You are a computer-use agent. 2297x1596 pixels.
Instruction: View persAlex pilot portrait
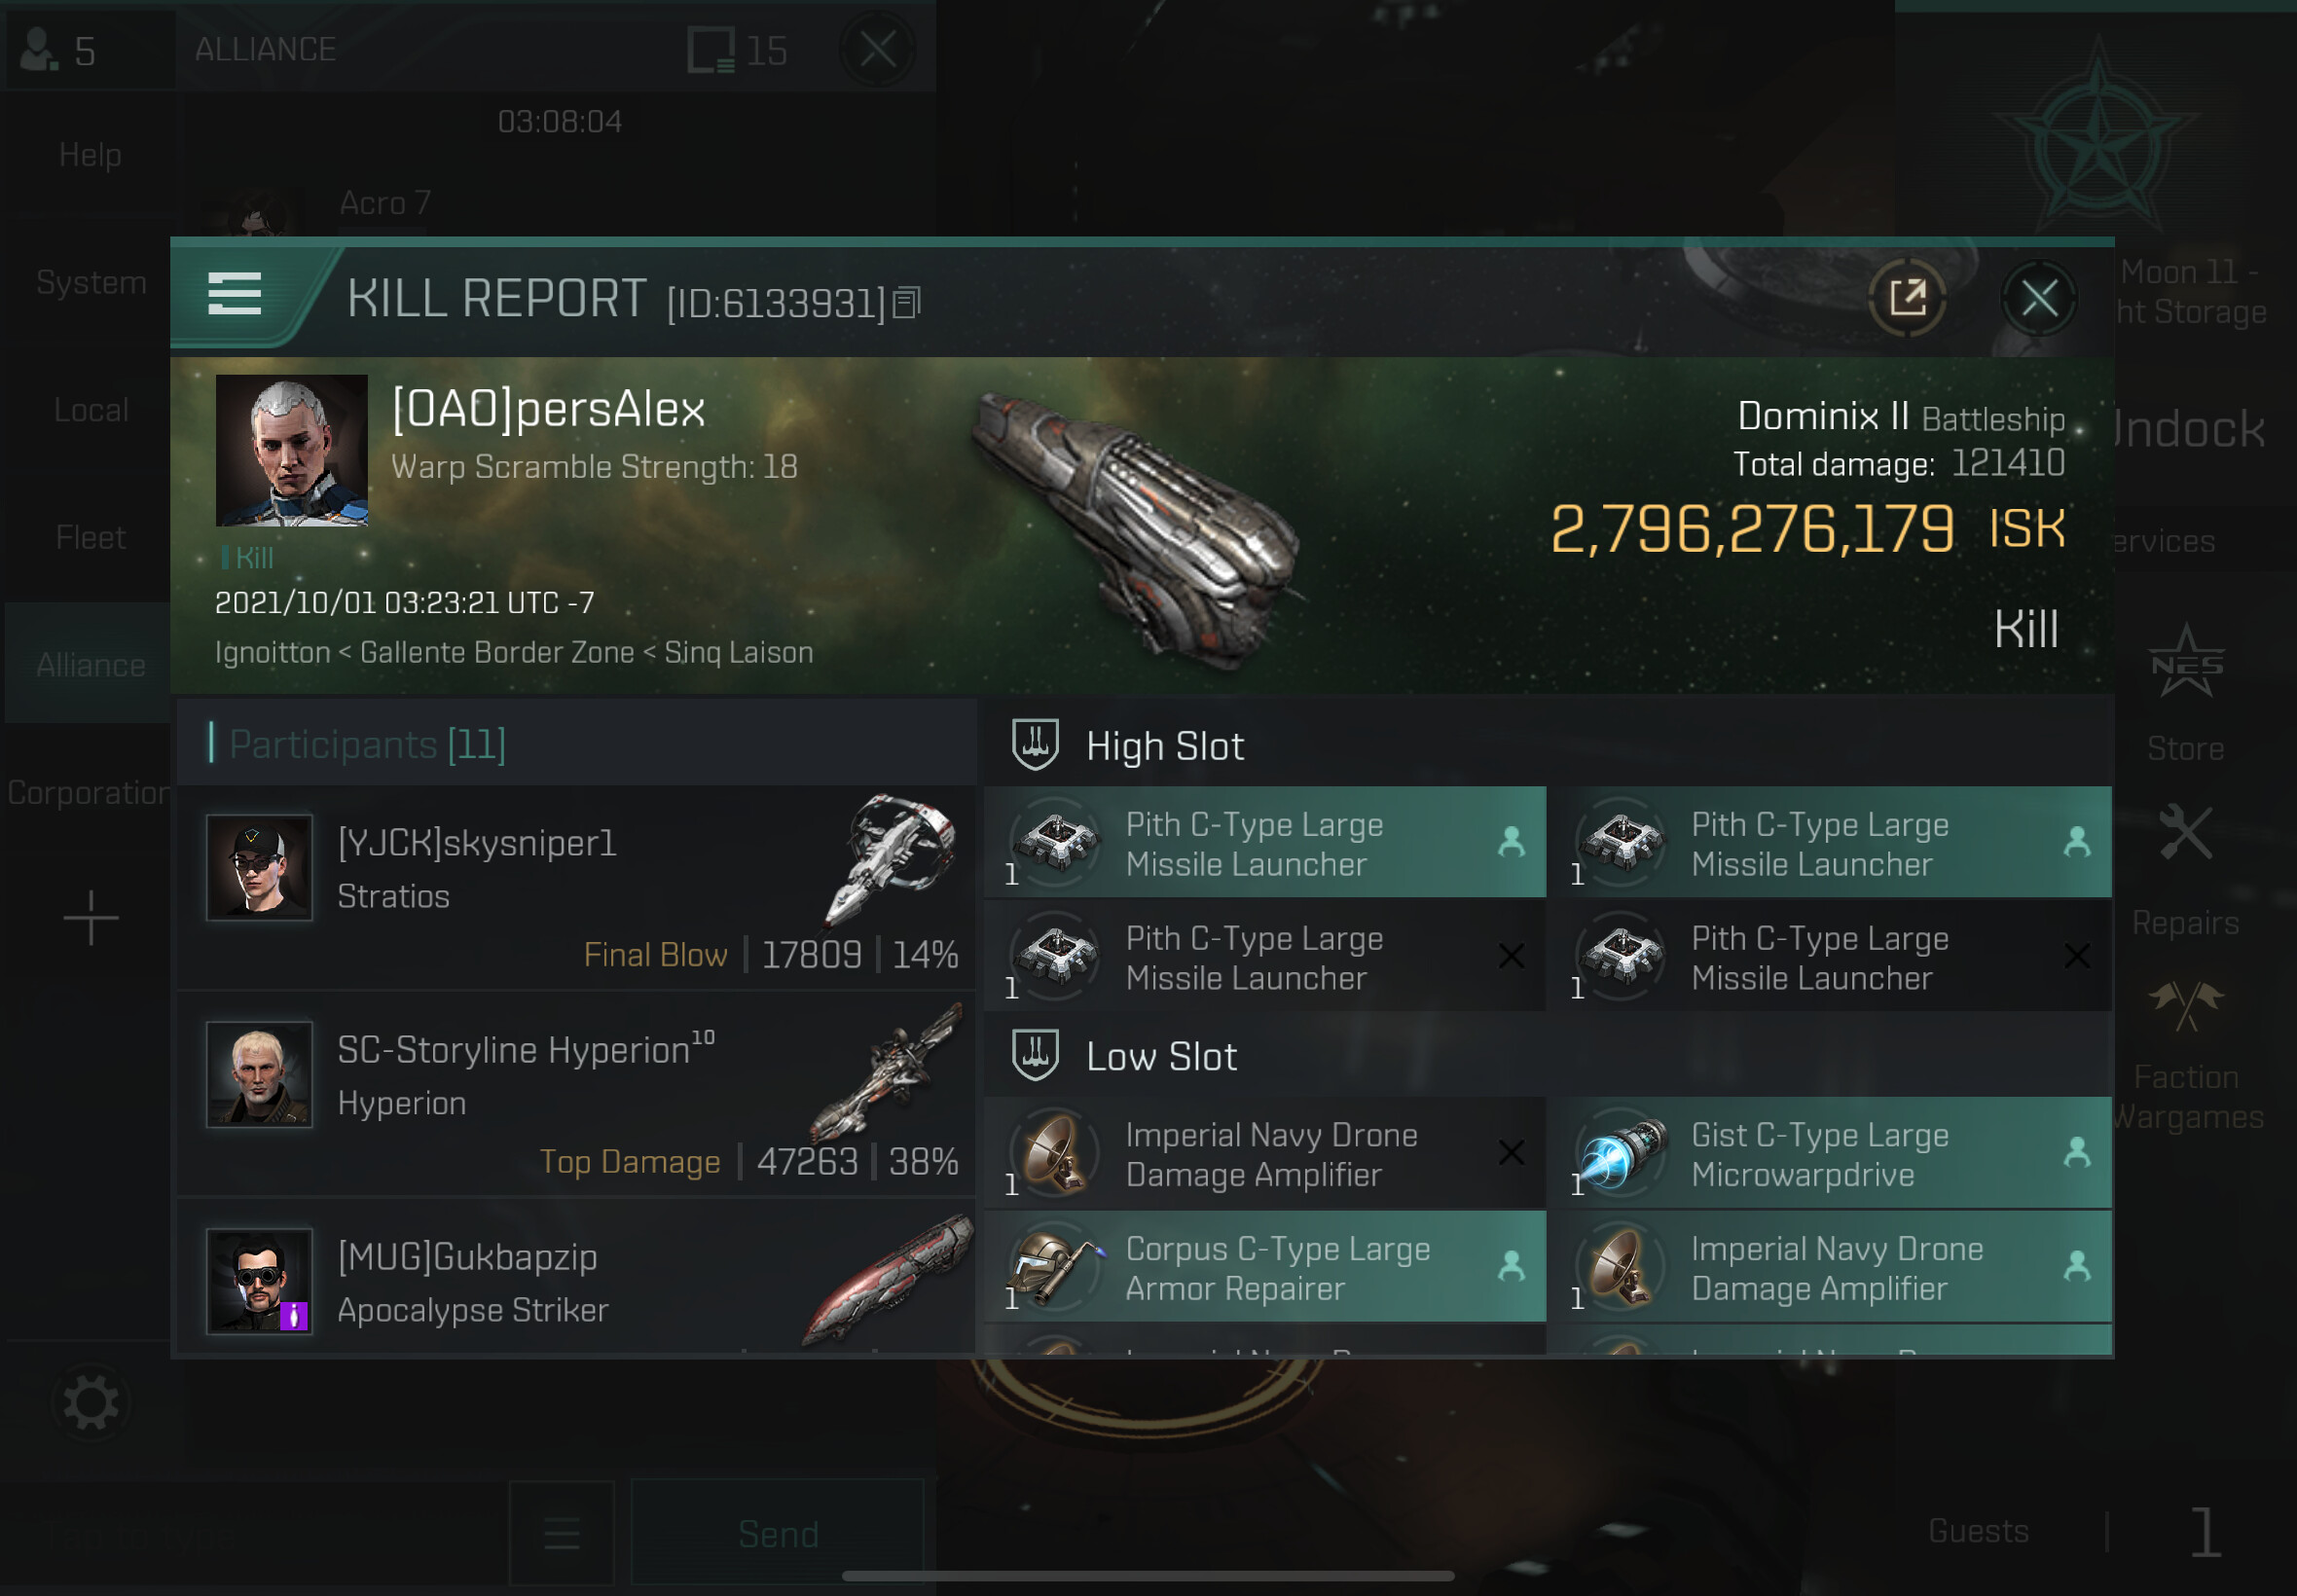(x=292, y=450)
